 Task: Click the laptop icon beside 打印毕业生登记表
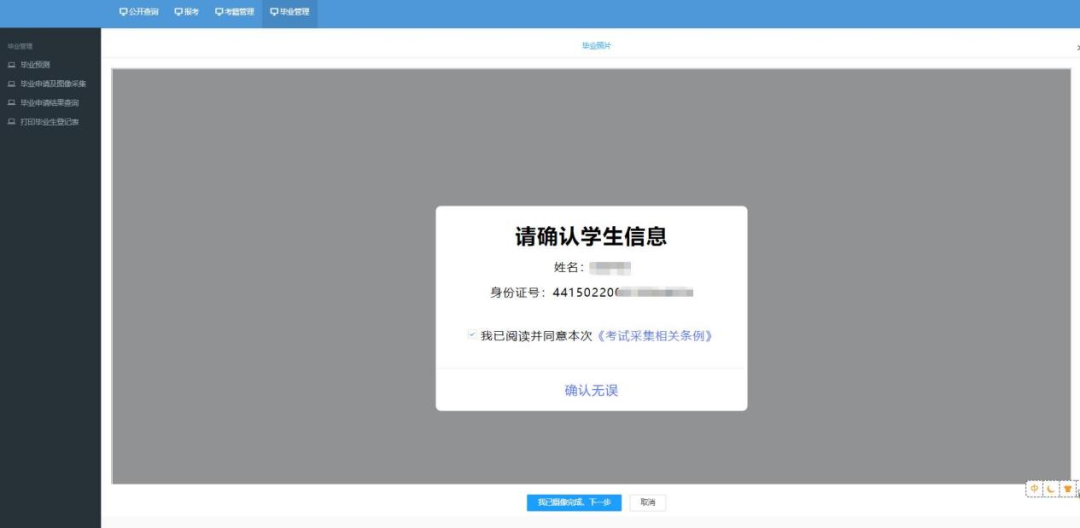click(12, 122)
